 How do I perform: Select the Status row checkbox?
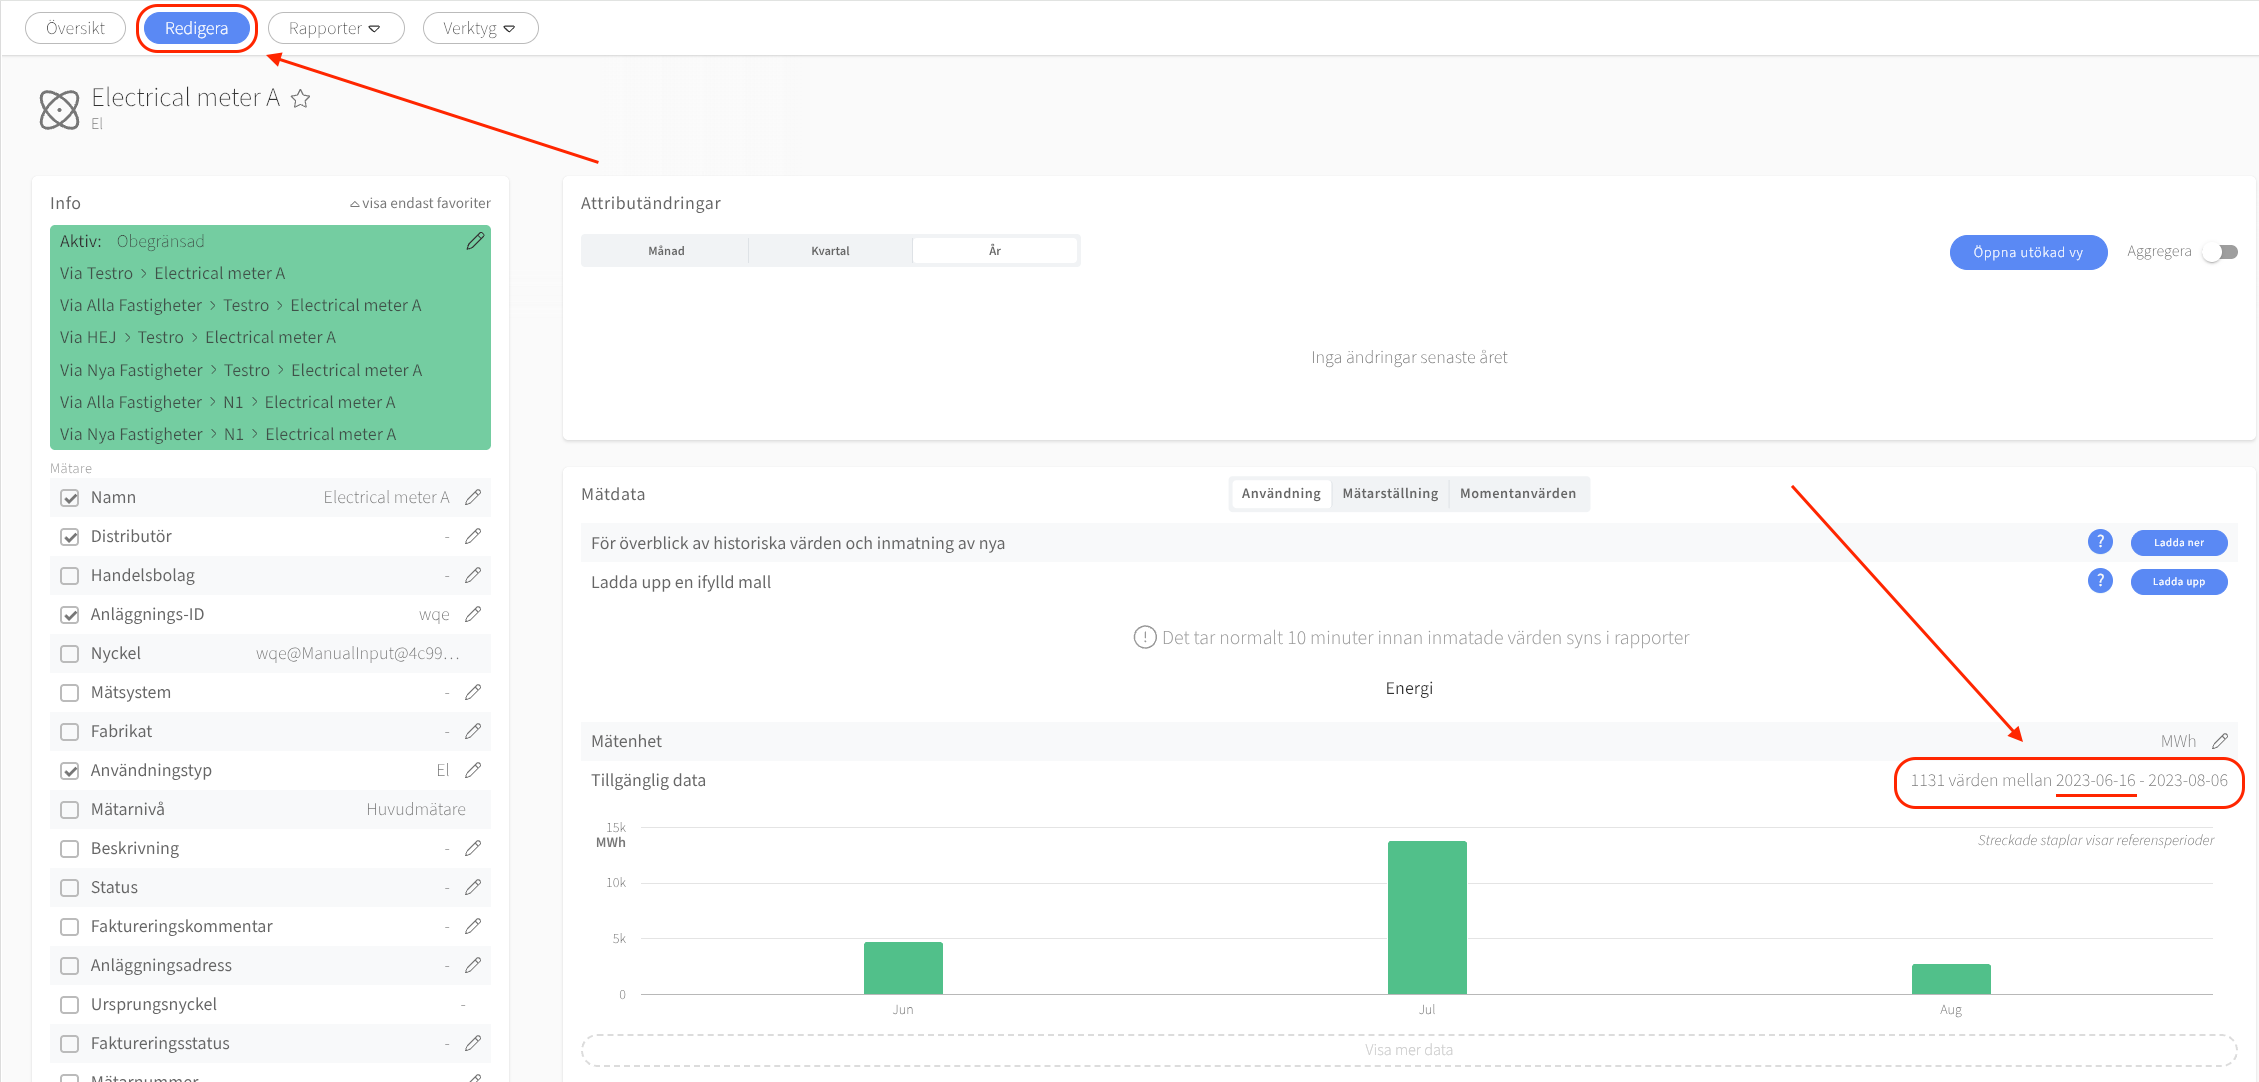click(70, 888)
